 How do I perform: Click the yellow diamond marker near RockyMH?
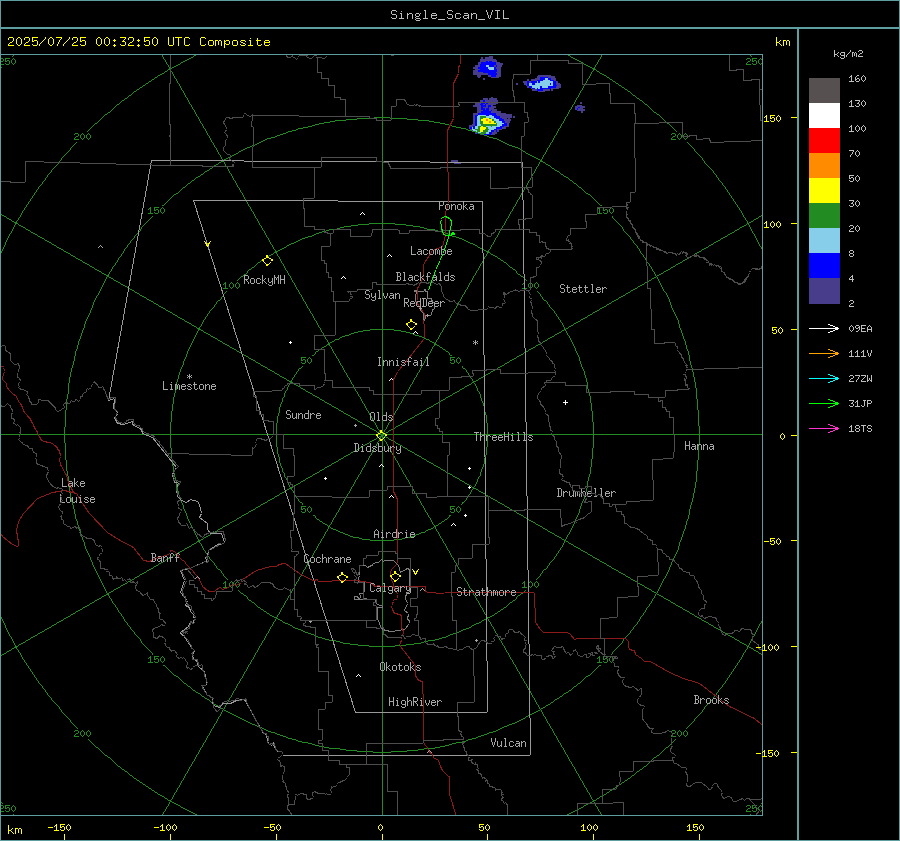267,261
